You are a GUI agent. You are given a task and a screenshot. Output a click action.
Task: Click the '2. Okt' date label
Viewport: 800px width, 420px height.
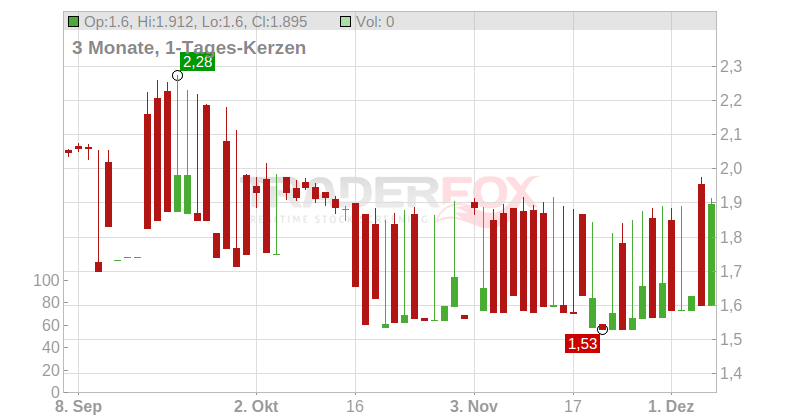[256, 406]
